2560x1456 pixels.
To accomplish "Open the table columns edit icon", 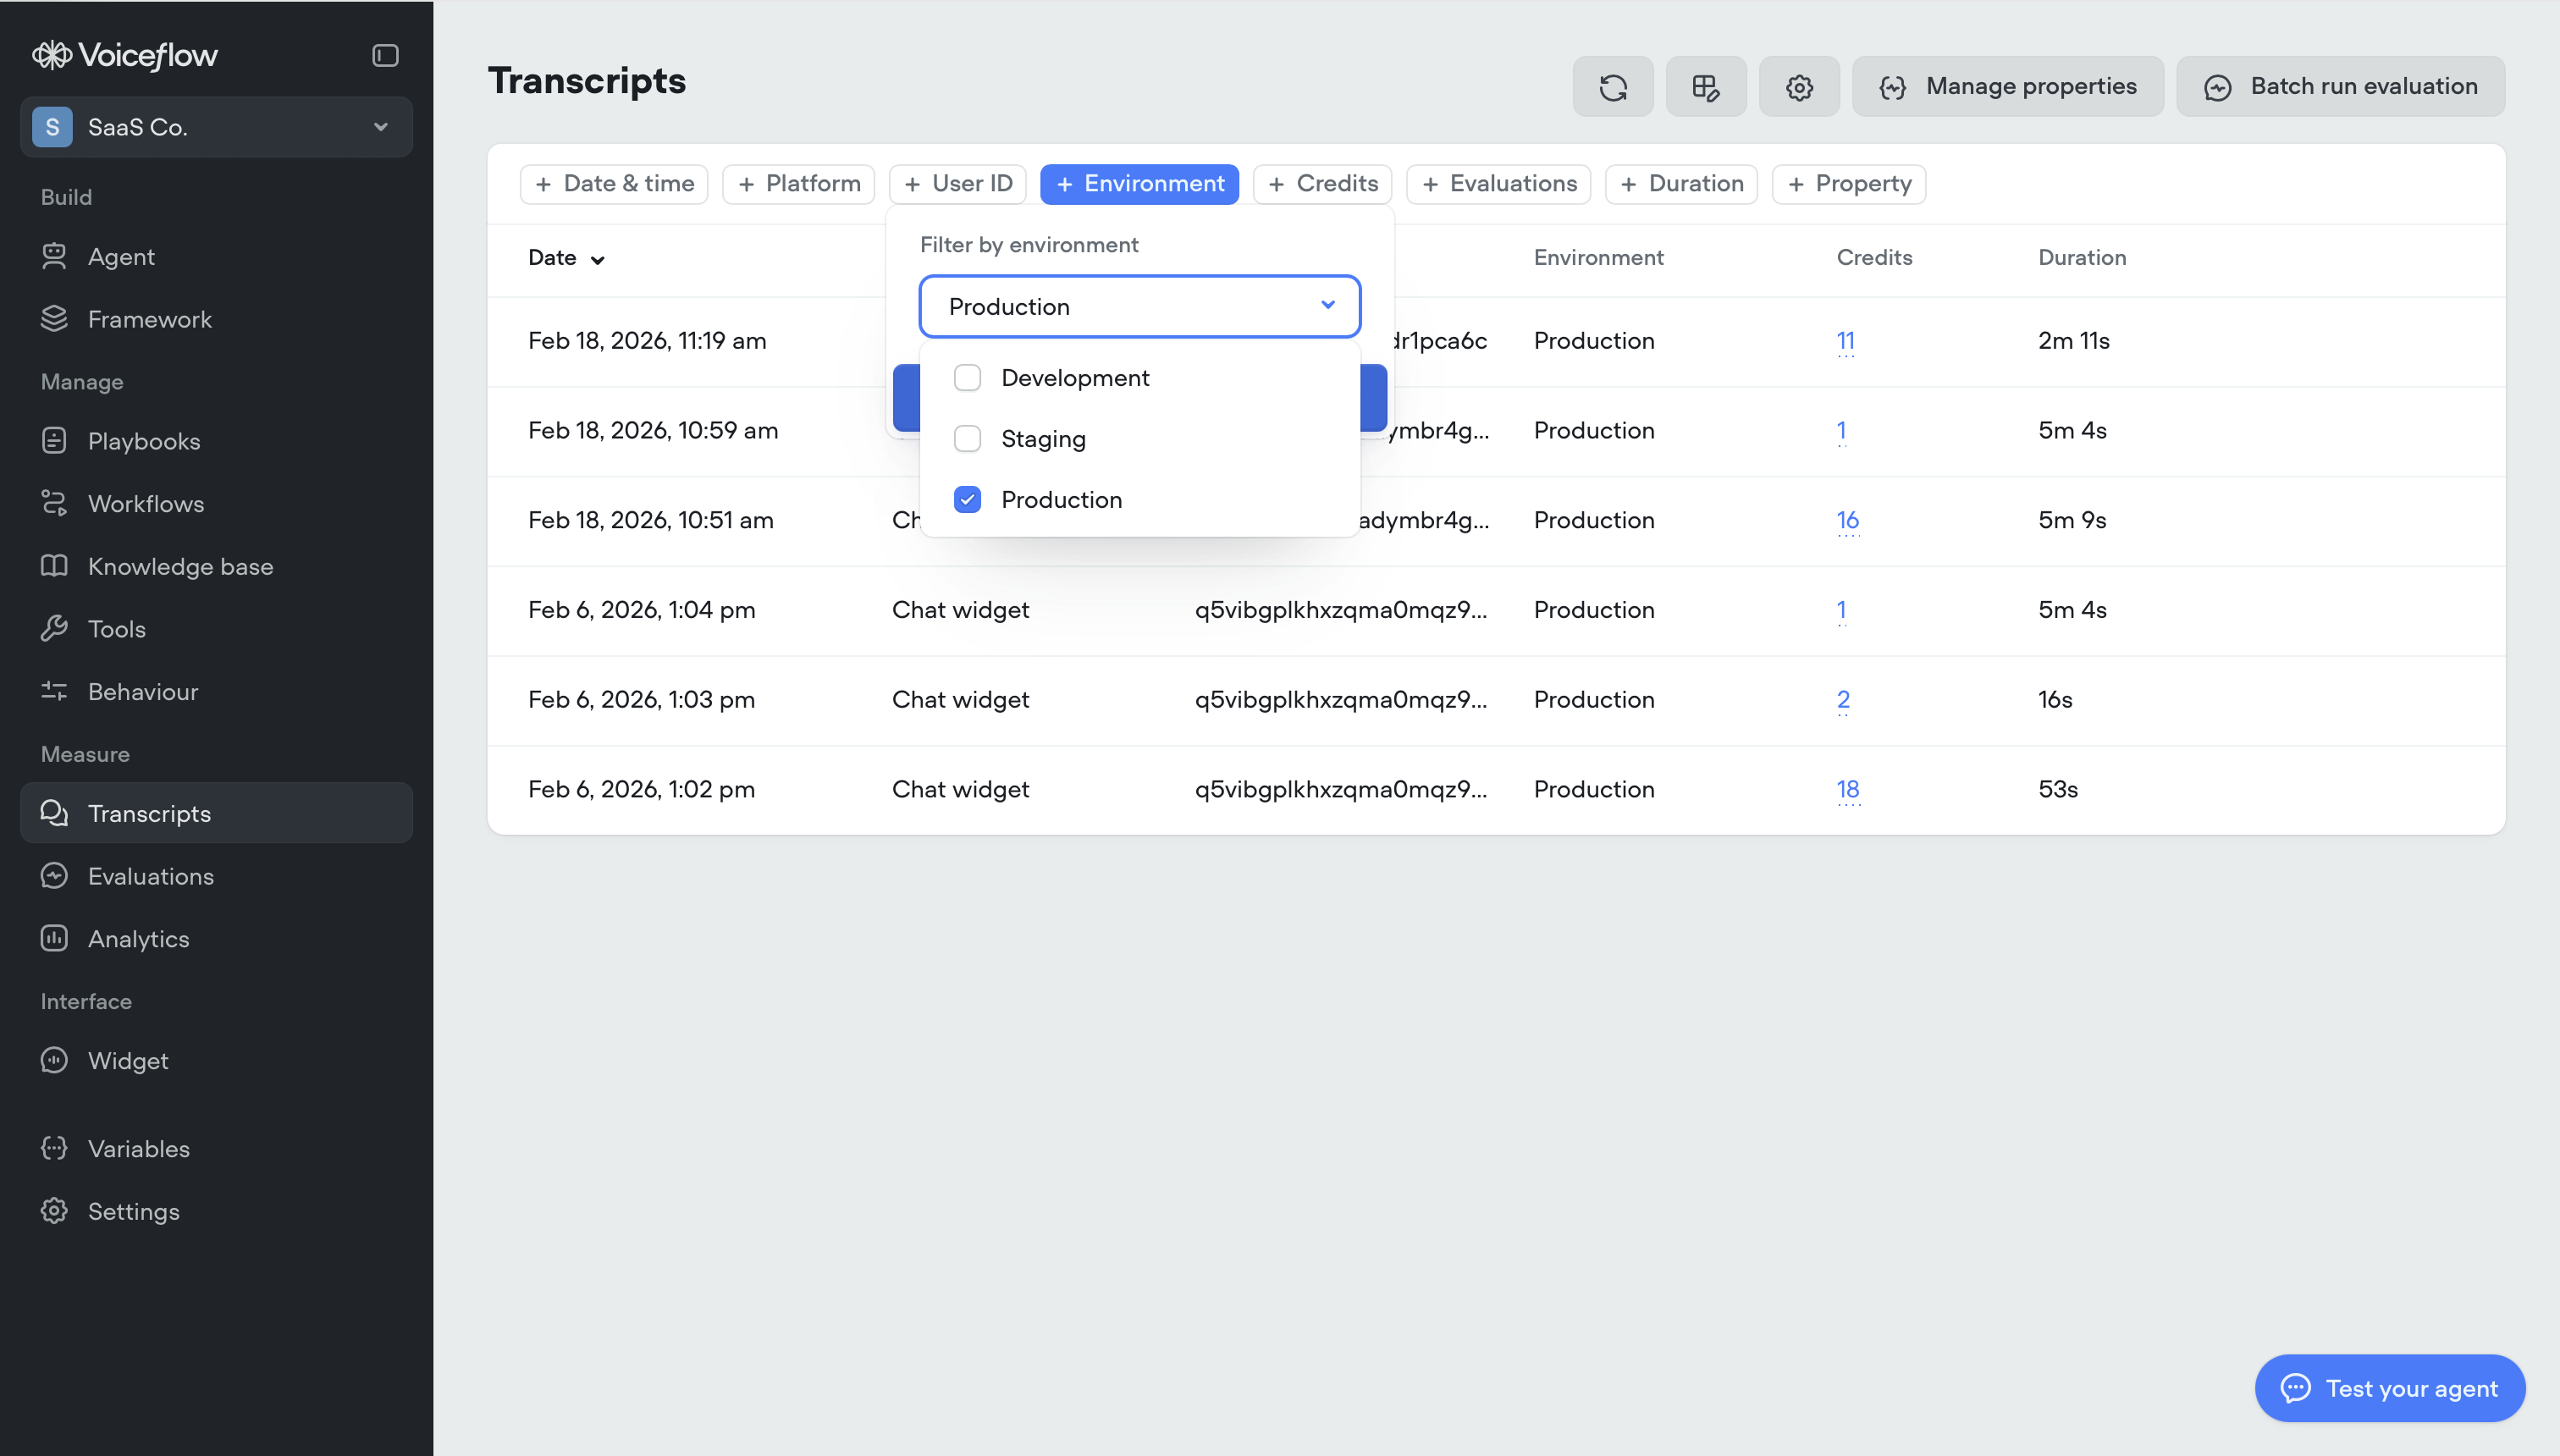I will point(1705,87).
